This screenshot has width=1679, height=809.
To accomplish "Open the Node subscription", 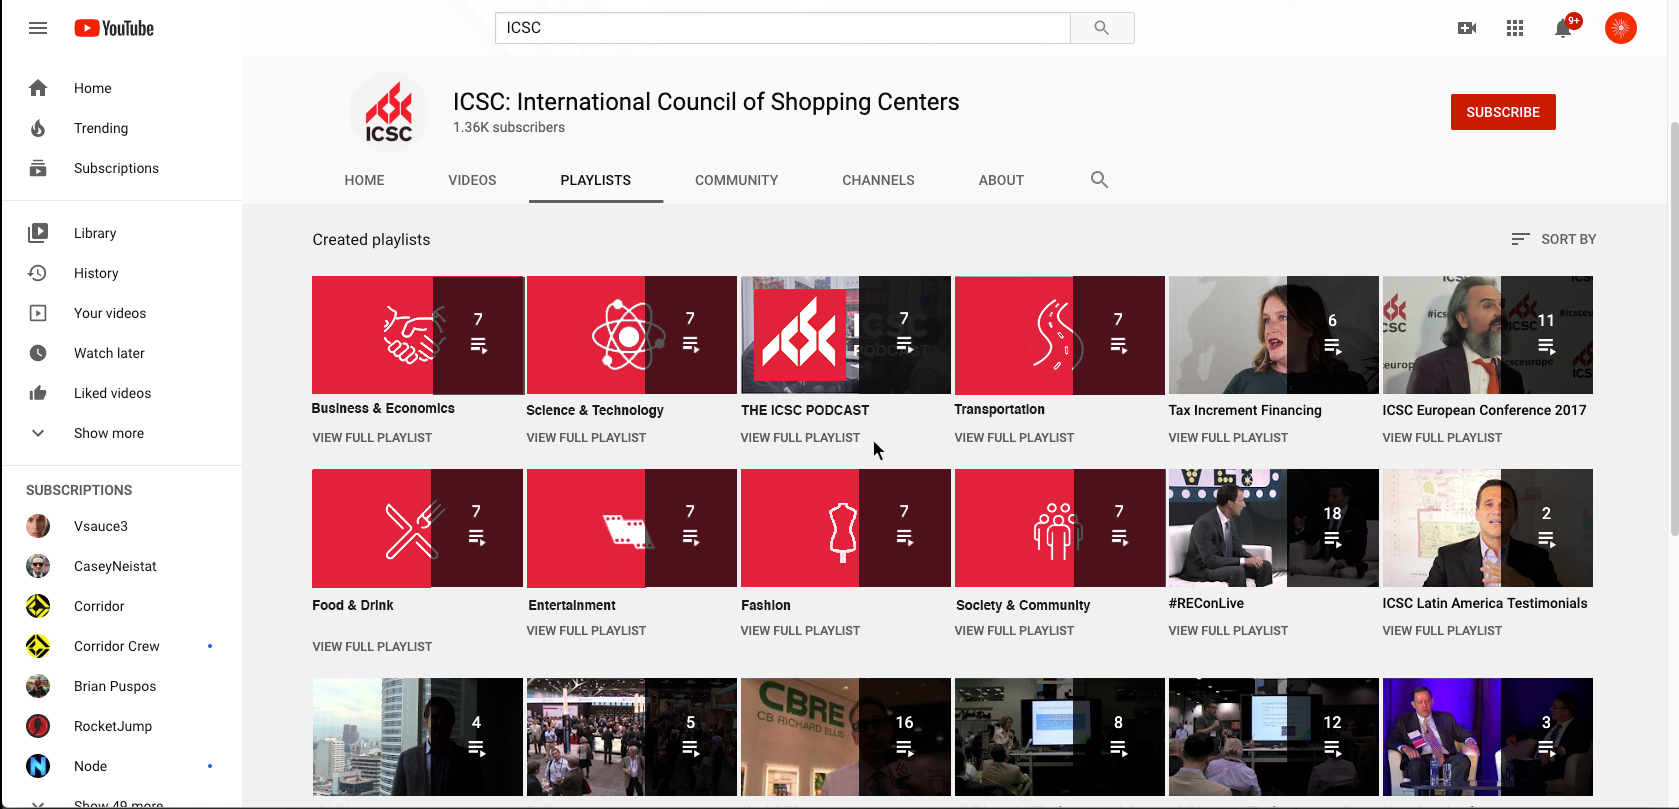I will (121, 766).
